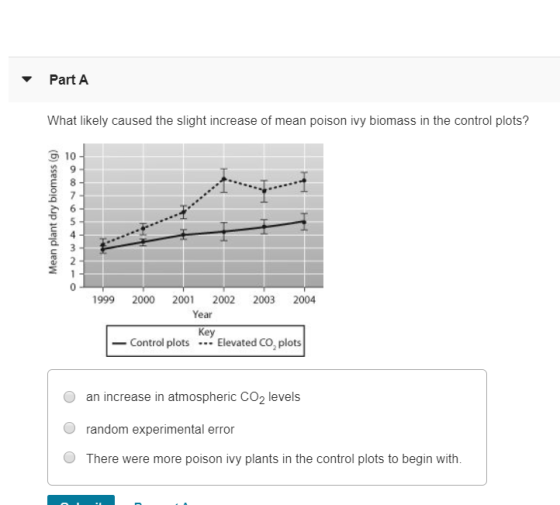Click the solid line icon beside Control plots
Viewport: 560px width, 505px height.
coord(119,343)
